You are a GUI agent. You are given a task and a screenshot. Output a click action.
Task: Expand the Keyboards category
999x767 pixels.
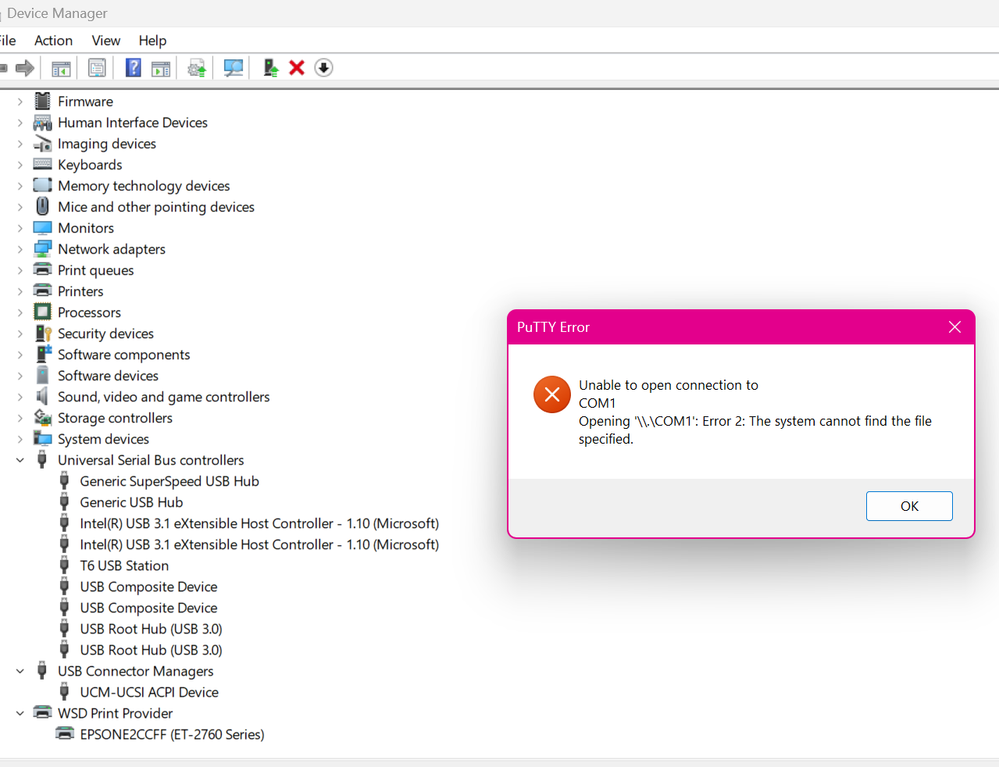pos(20,165)
